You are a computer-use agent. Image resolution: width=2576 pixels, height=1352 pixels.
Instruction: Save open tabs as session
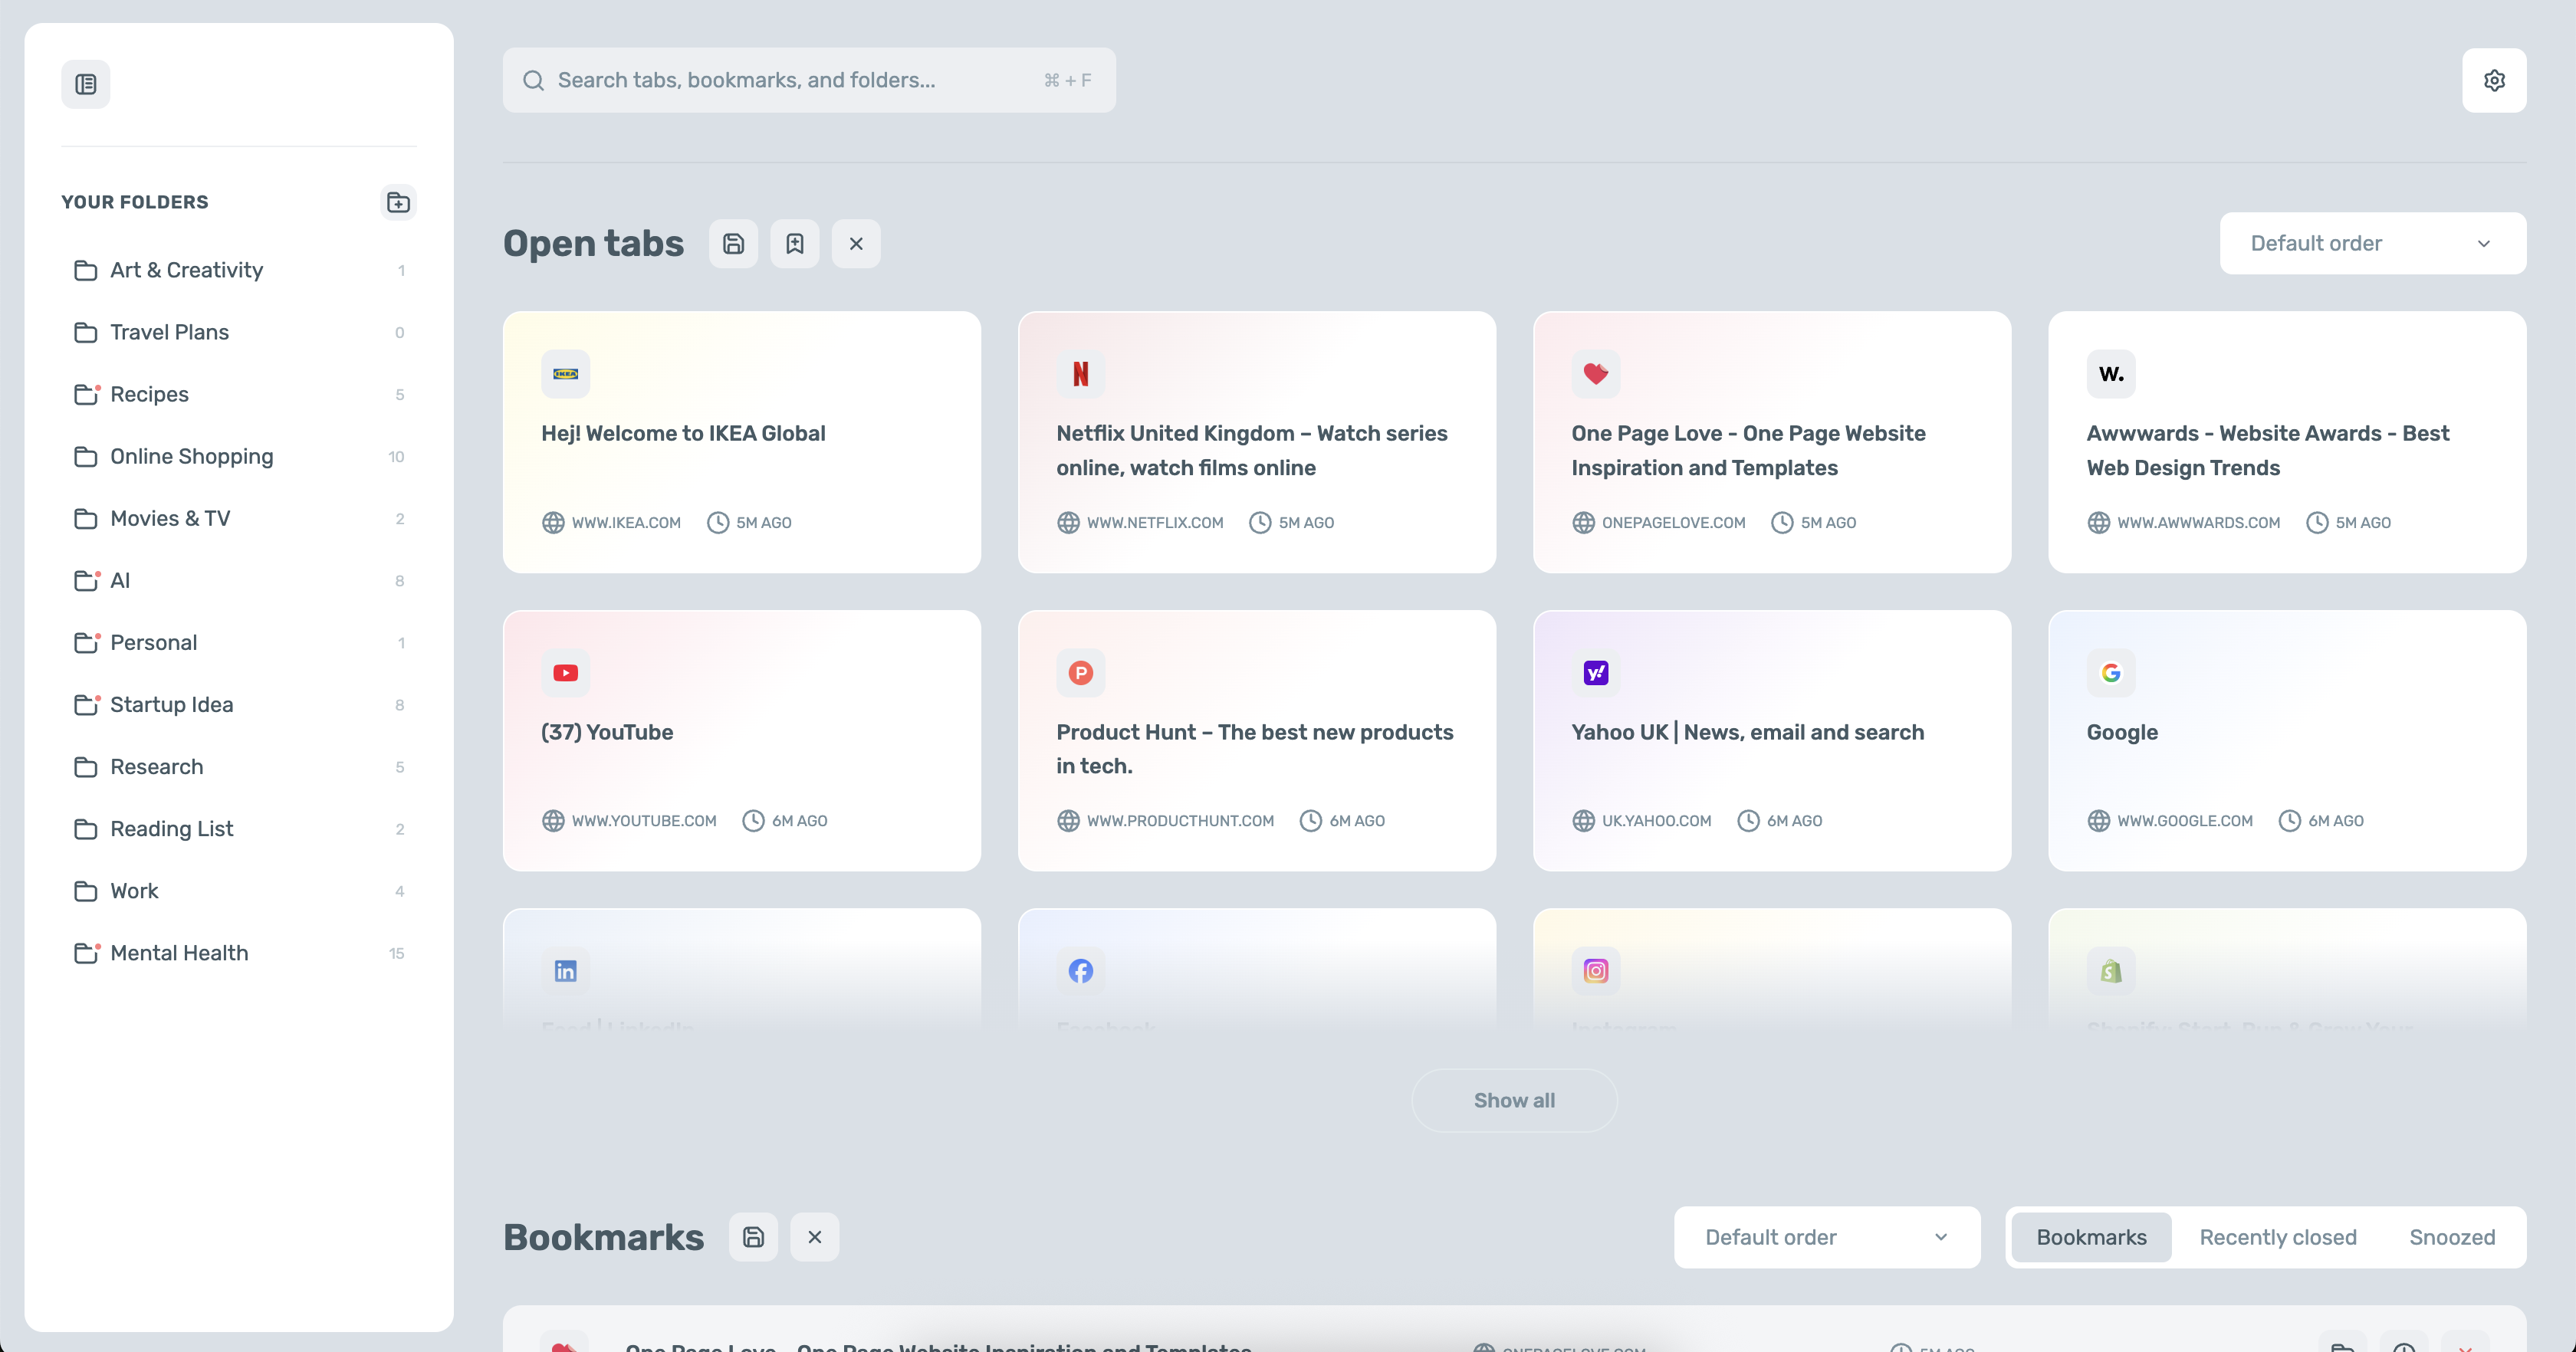tap(733, 243)
